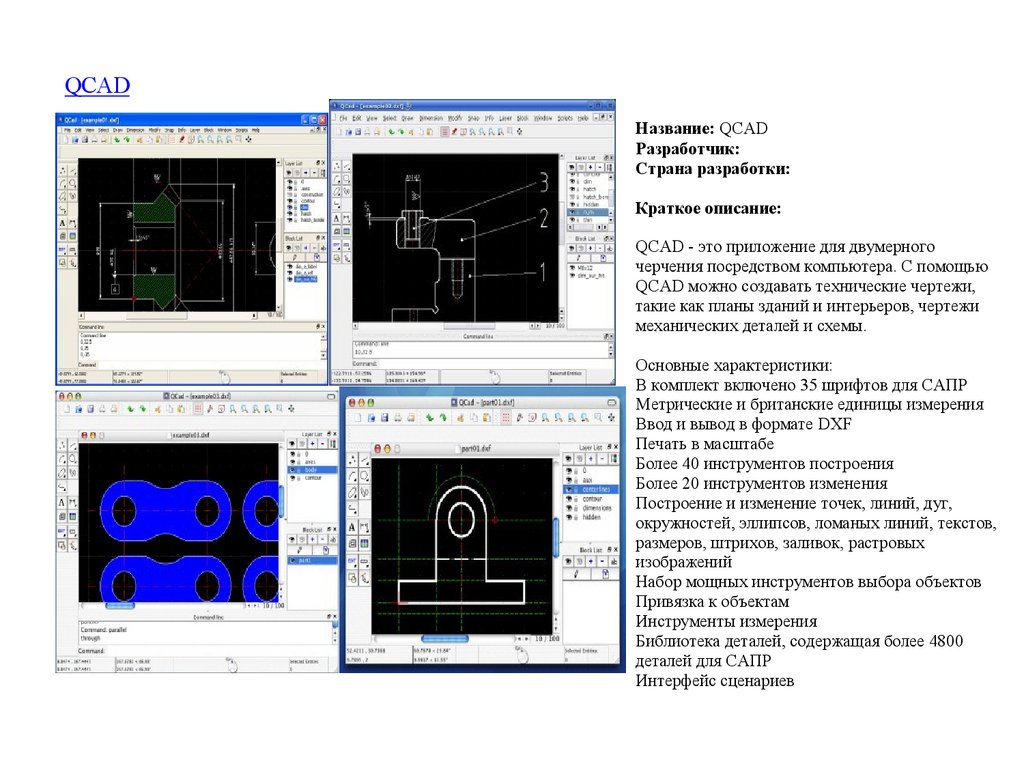1024x768 pixels.
Task: Click Redo green arrow in part01.dxf window
Action: [443, 417]
